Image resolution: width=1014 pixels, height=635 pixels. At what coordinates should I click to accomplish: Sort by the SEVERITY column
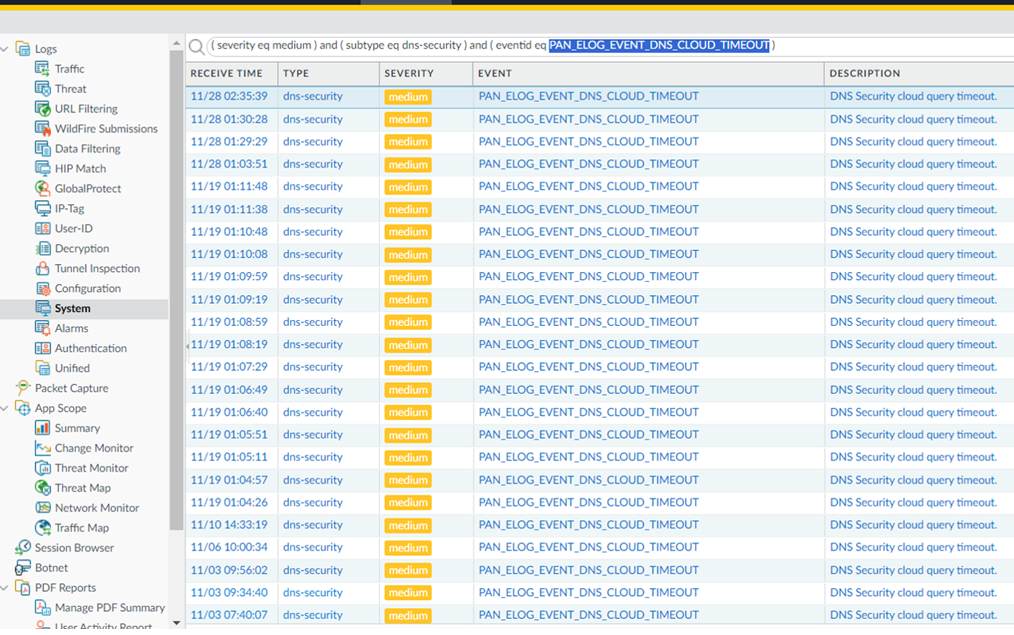(x=408, y=73)
